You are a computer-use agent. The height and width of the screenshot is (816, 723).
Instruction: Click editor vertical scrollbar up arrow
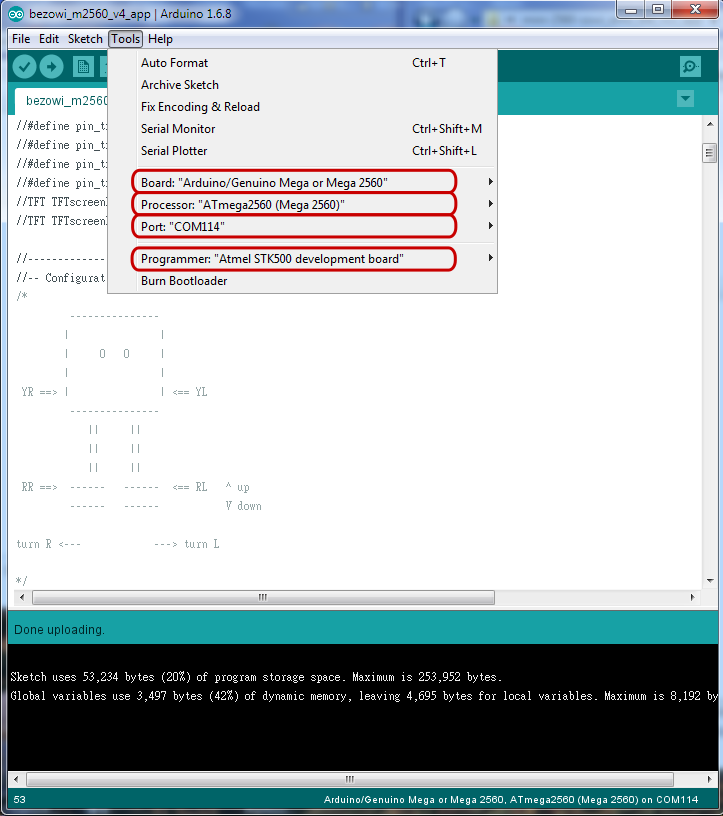tap(710, 124)
